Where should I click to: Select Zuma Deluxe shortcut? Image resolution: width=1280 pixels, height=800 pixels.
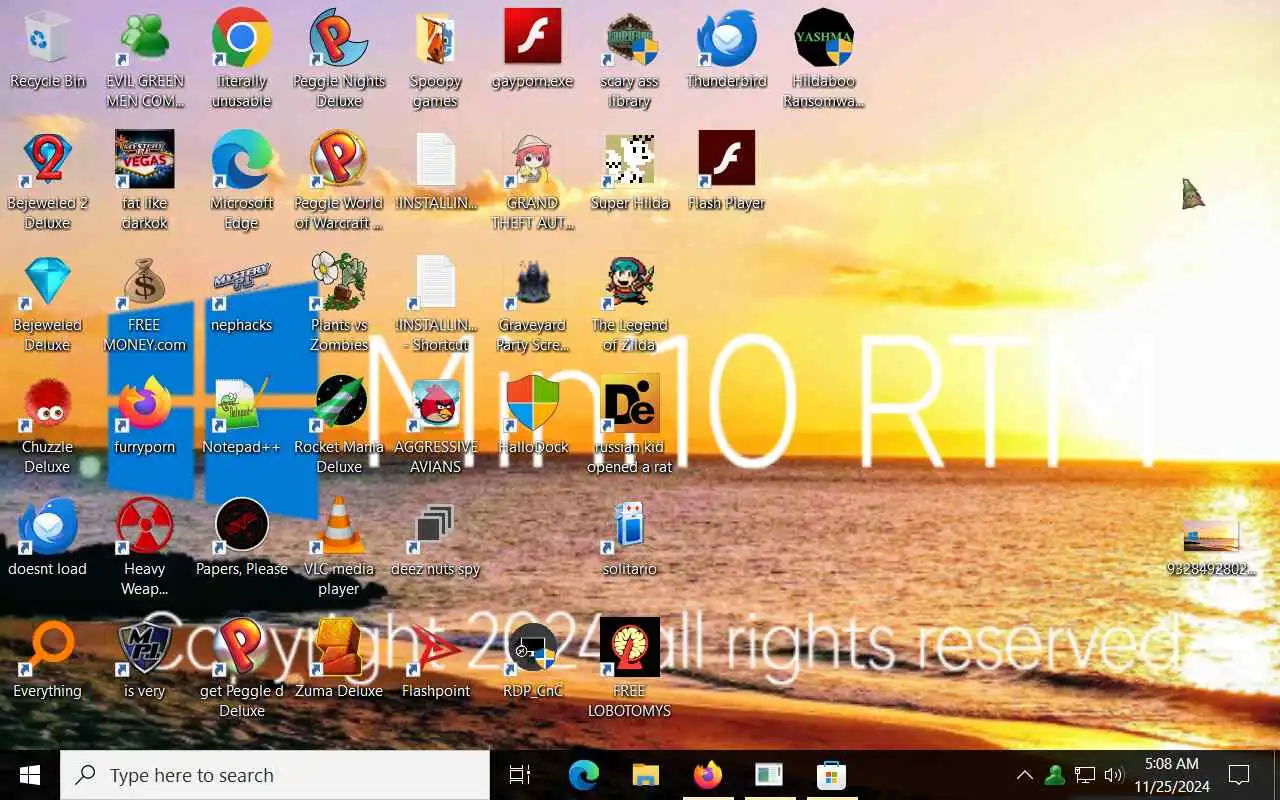(x=339, y=648)
